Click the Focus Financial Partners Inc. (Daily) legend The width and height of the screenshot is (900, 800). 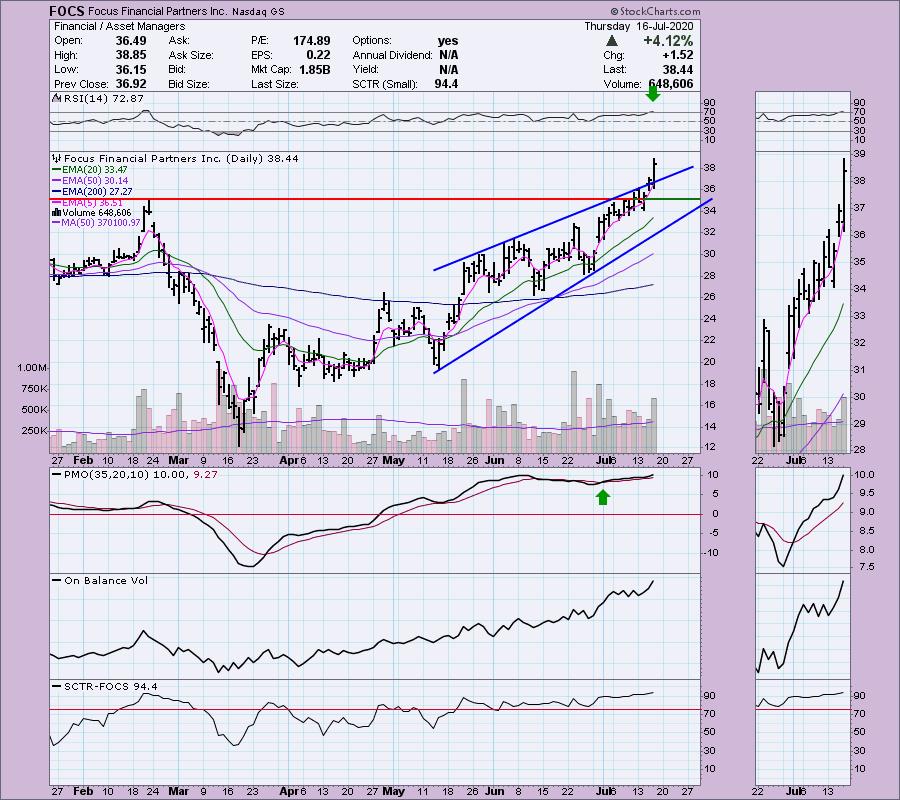tap(181, 158)
